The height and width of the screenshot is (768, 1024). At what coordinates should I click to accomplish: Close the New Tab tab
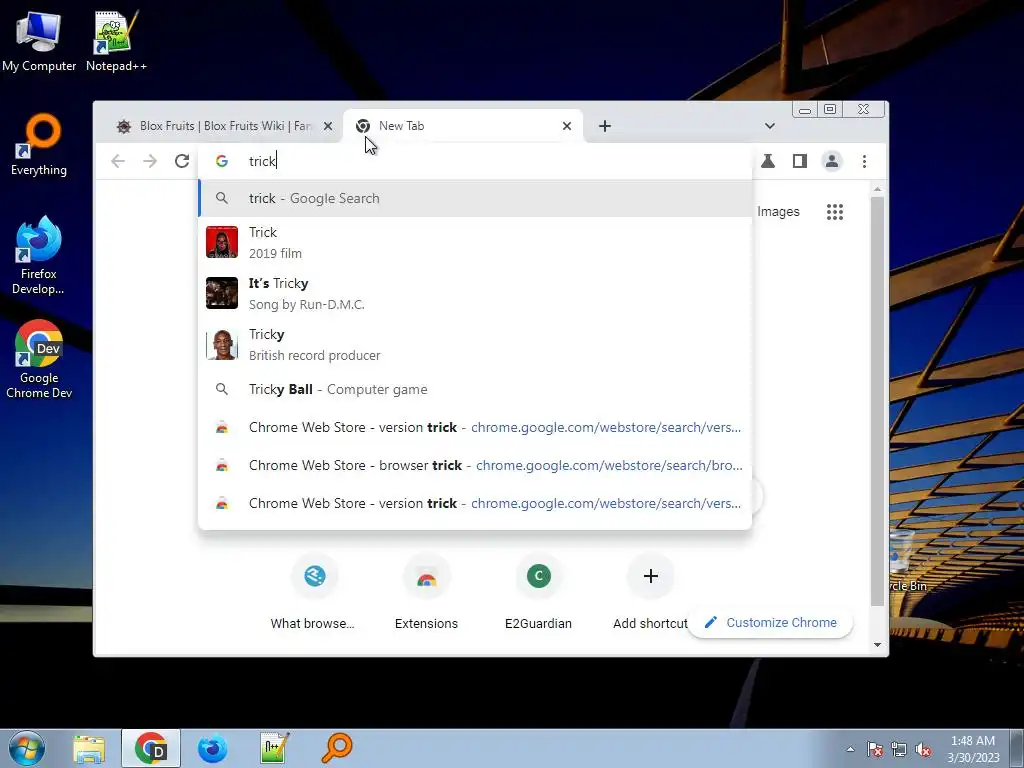[x=567, y=126]
